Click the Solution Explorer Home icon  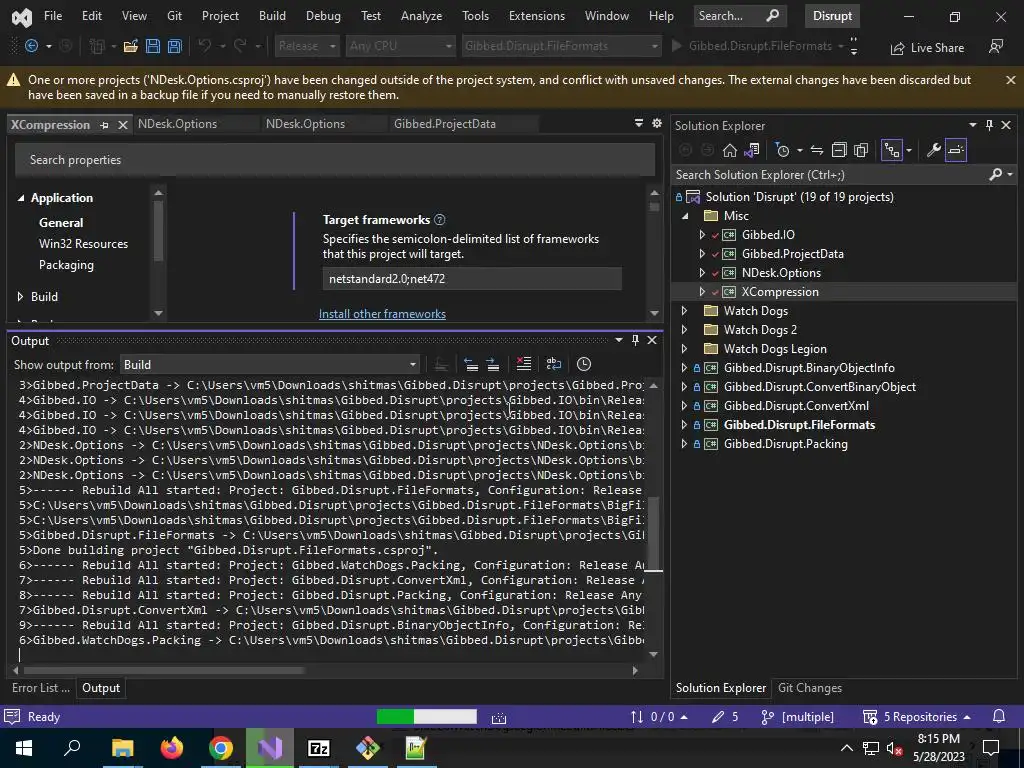(x=729, y=150)
